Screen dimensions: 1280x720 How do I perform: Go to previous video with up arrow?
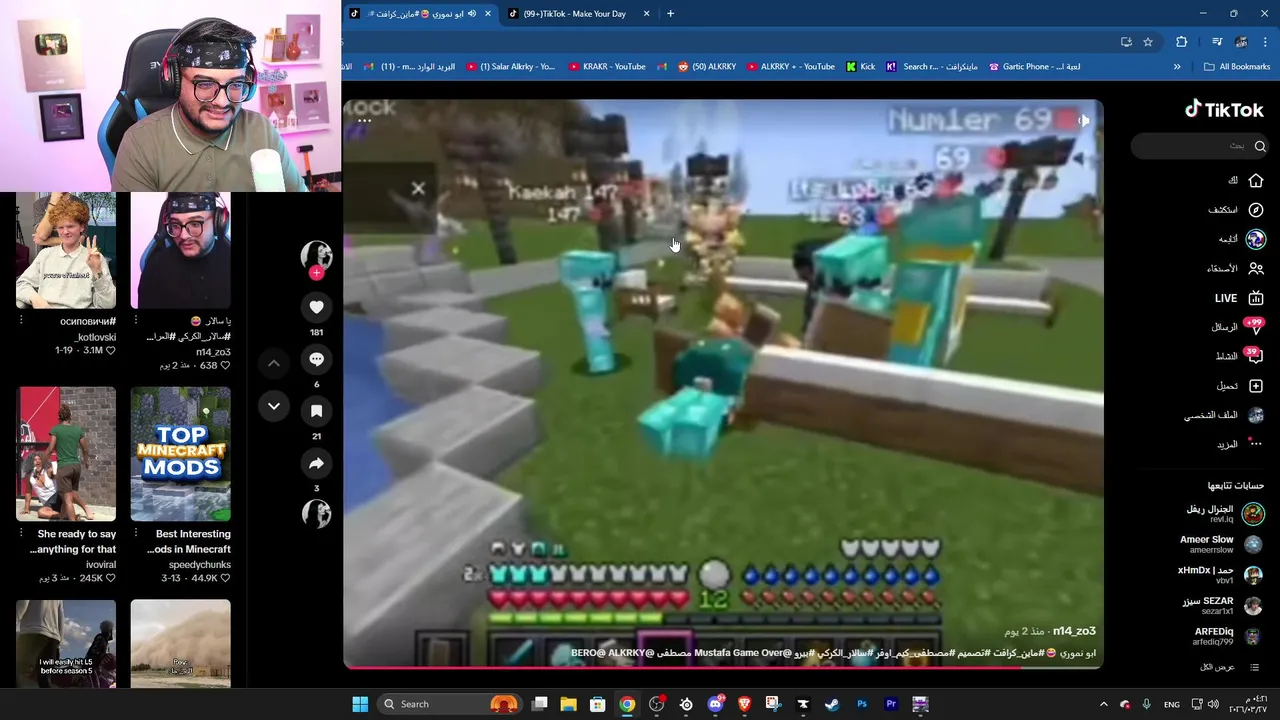(274, 363)
